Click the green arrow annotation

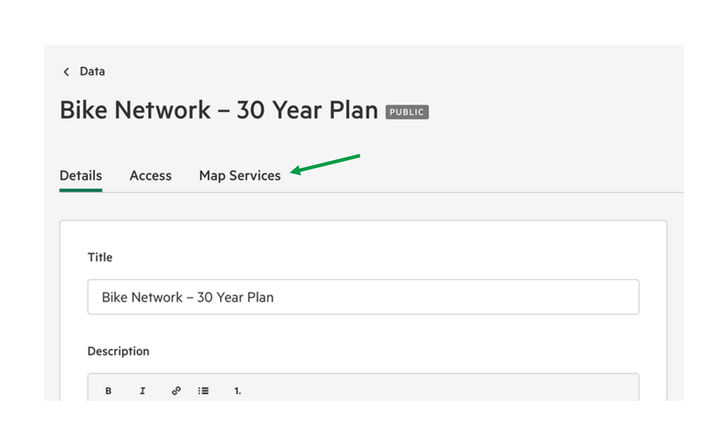pos(325,164)
